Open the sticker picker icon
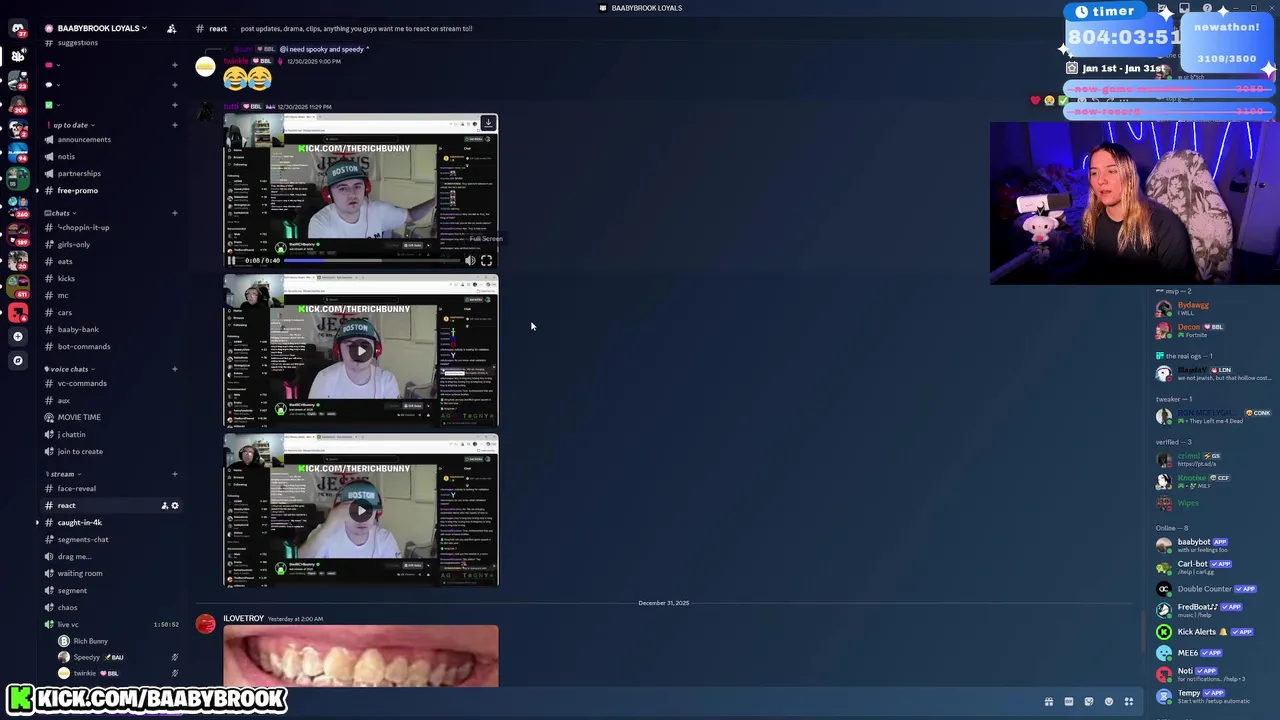Screen dimensions: 1280x720 pos(1088,702)
